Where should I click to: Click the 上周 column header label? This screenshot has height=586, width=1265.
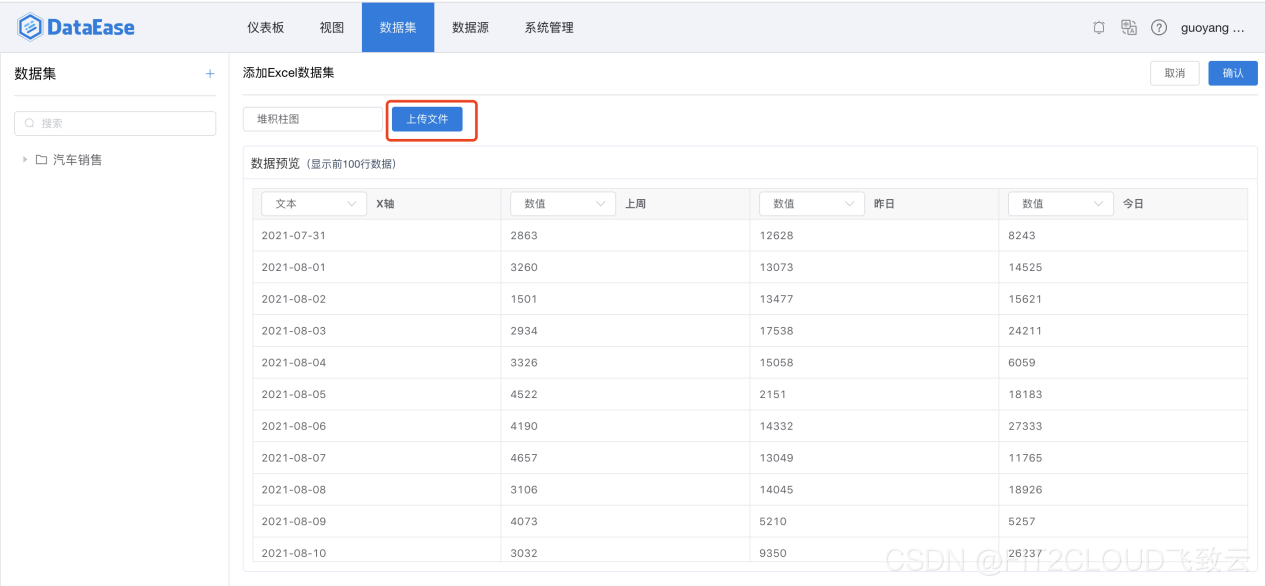[x=636, y=203]
